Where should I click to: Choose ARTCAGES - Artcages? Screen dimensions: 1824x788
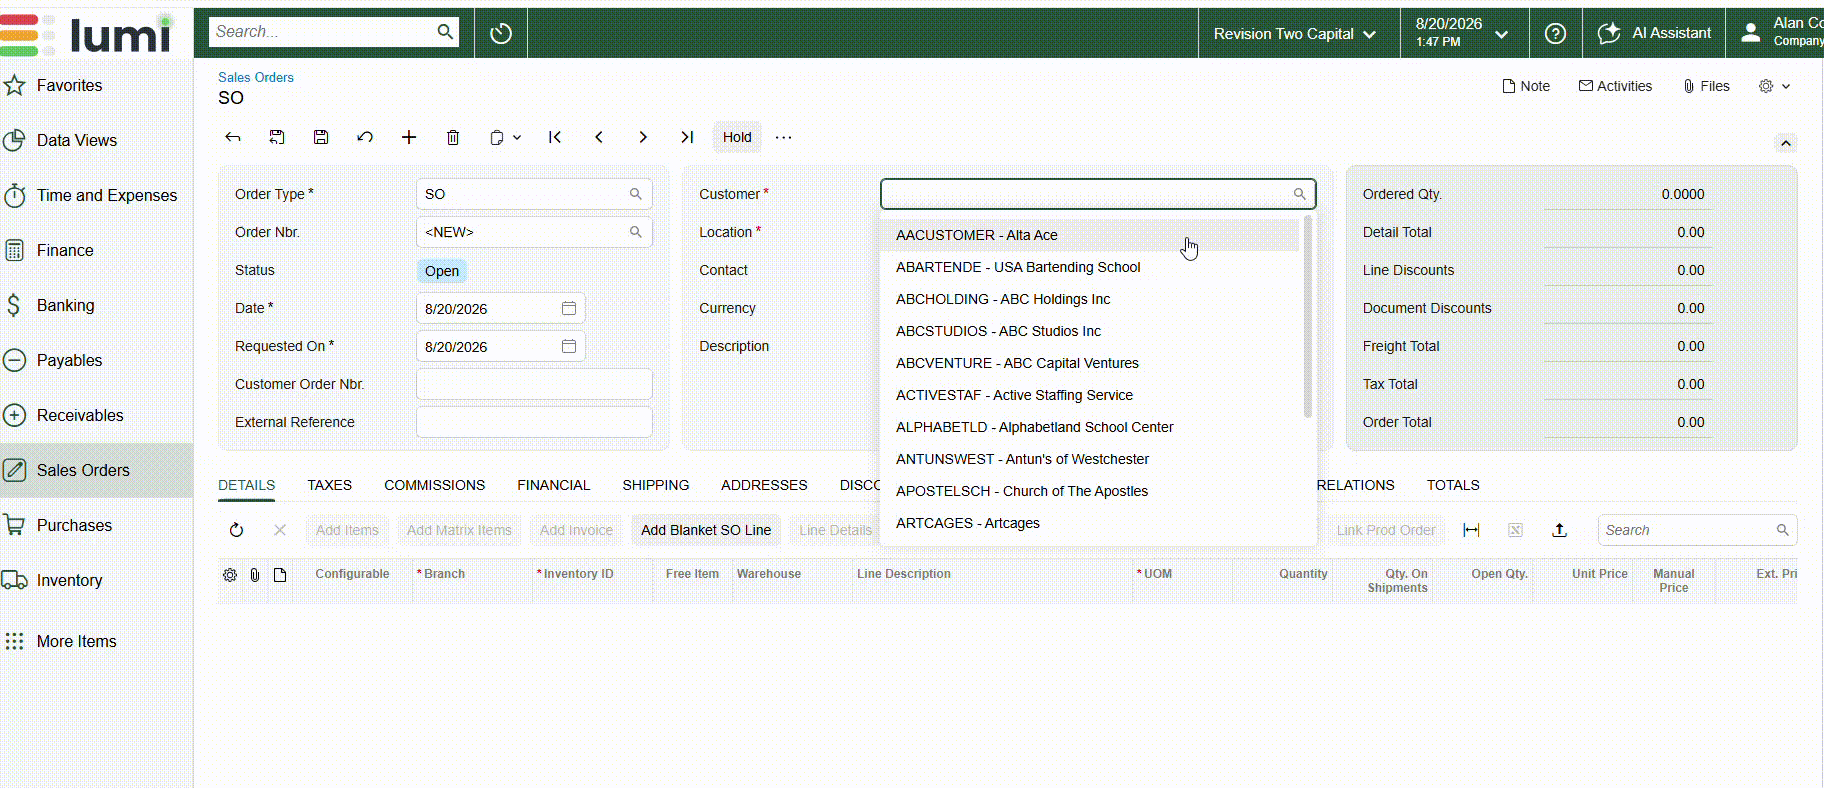point(1089,523)
